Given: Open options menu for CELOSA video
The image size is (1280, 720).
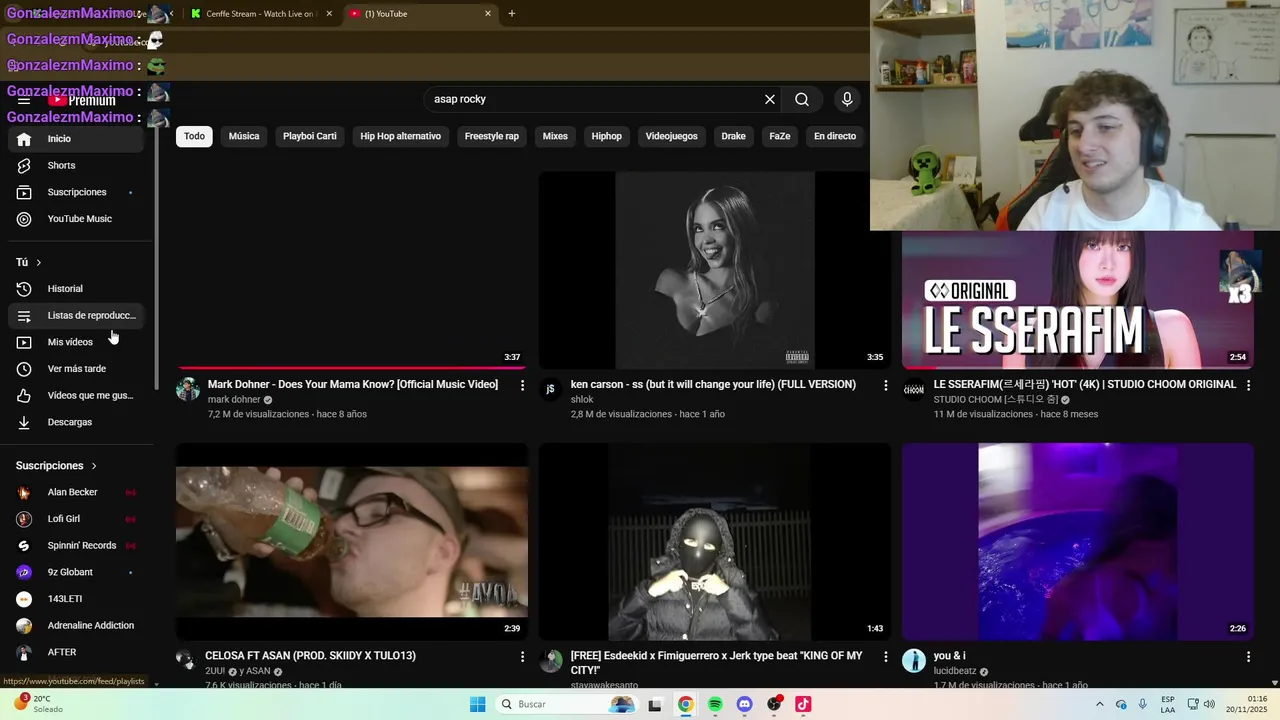Looking at the screenshot, I should (522, 657).
